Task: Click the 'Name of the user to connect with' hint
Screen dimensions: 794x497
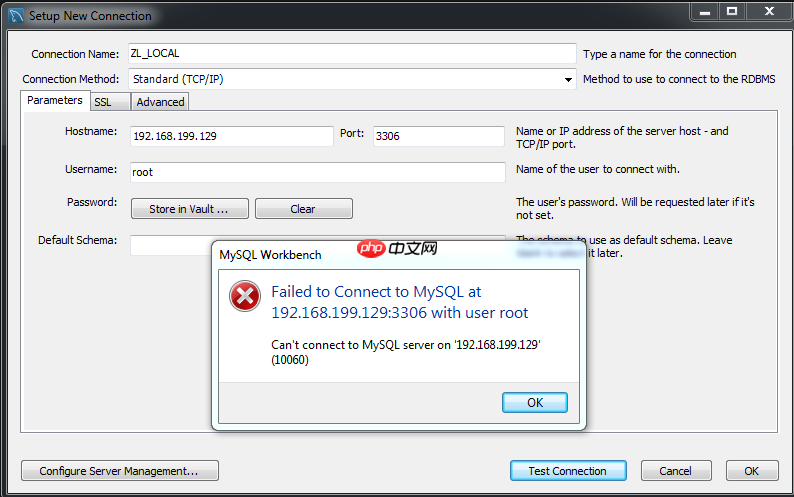Action: click(x=598, y=169)
